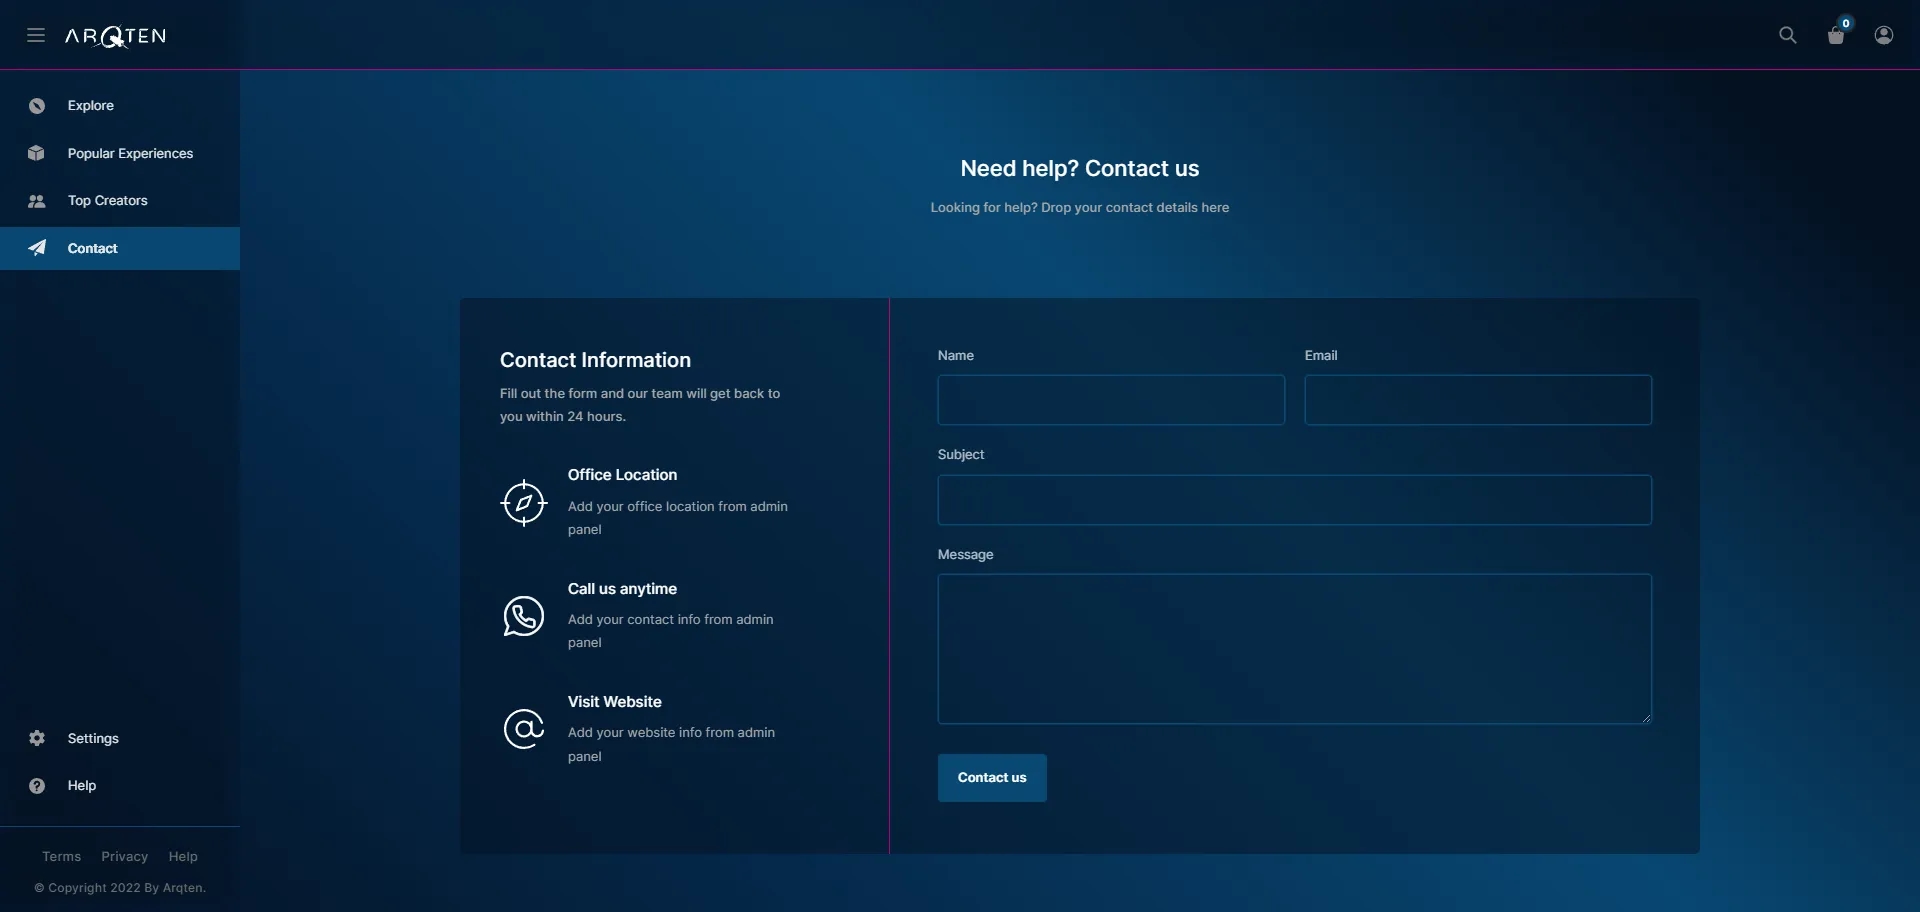Click the Explore compass icon in sidebar
This screenshot has width=1920, height=912.
click(x=37, y=106)
